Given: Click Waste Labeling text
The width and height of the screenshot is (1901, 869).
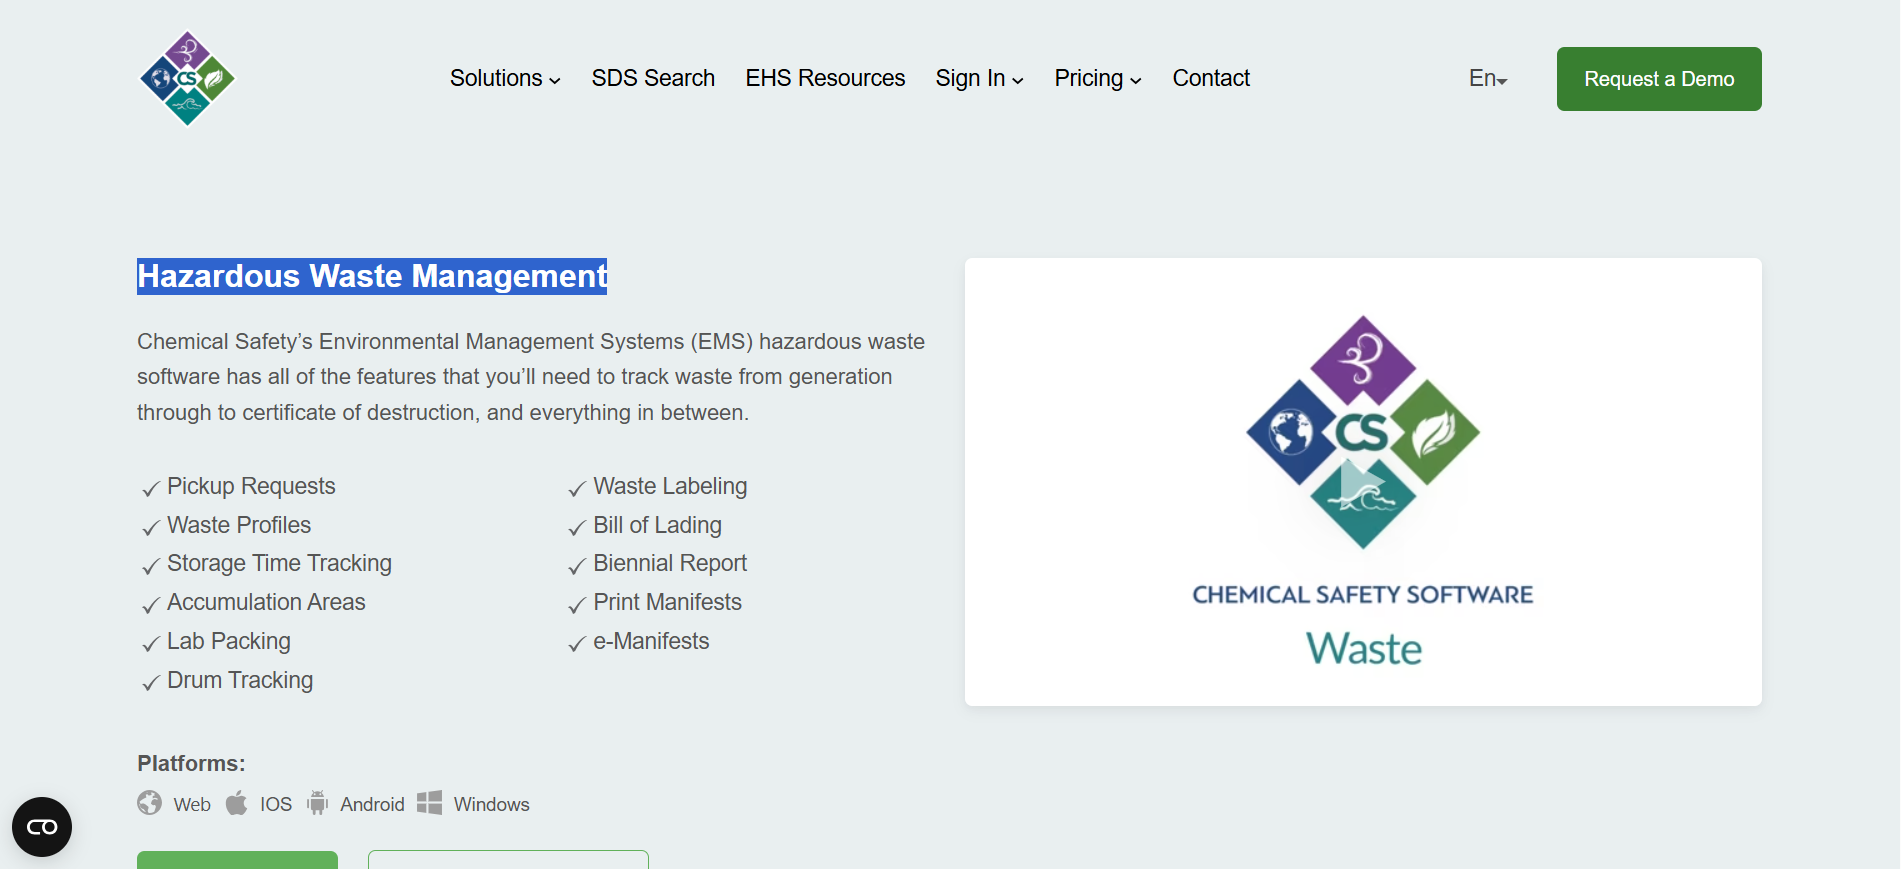Looking at the screenshot, I should (x=670, y=486).
